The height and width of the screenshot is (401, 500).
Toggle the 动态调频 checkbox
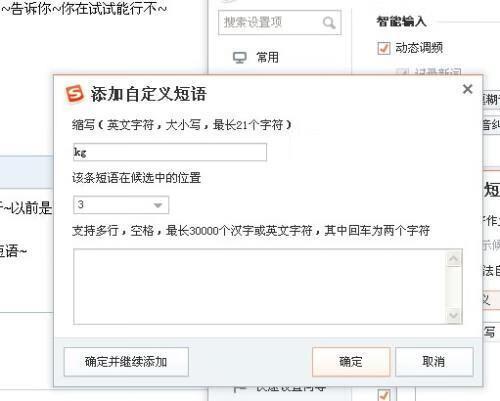click(384, 48)
